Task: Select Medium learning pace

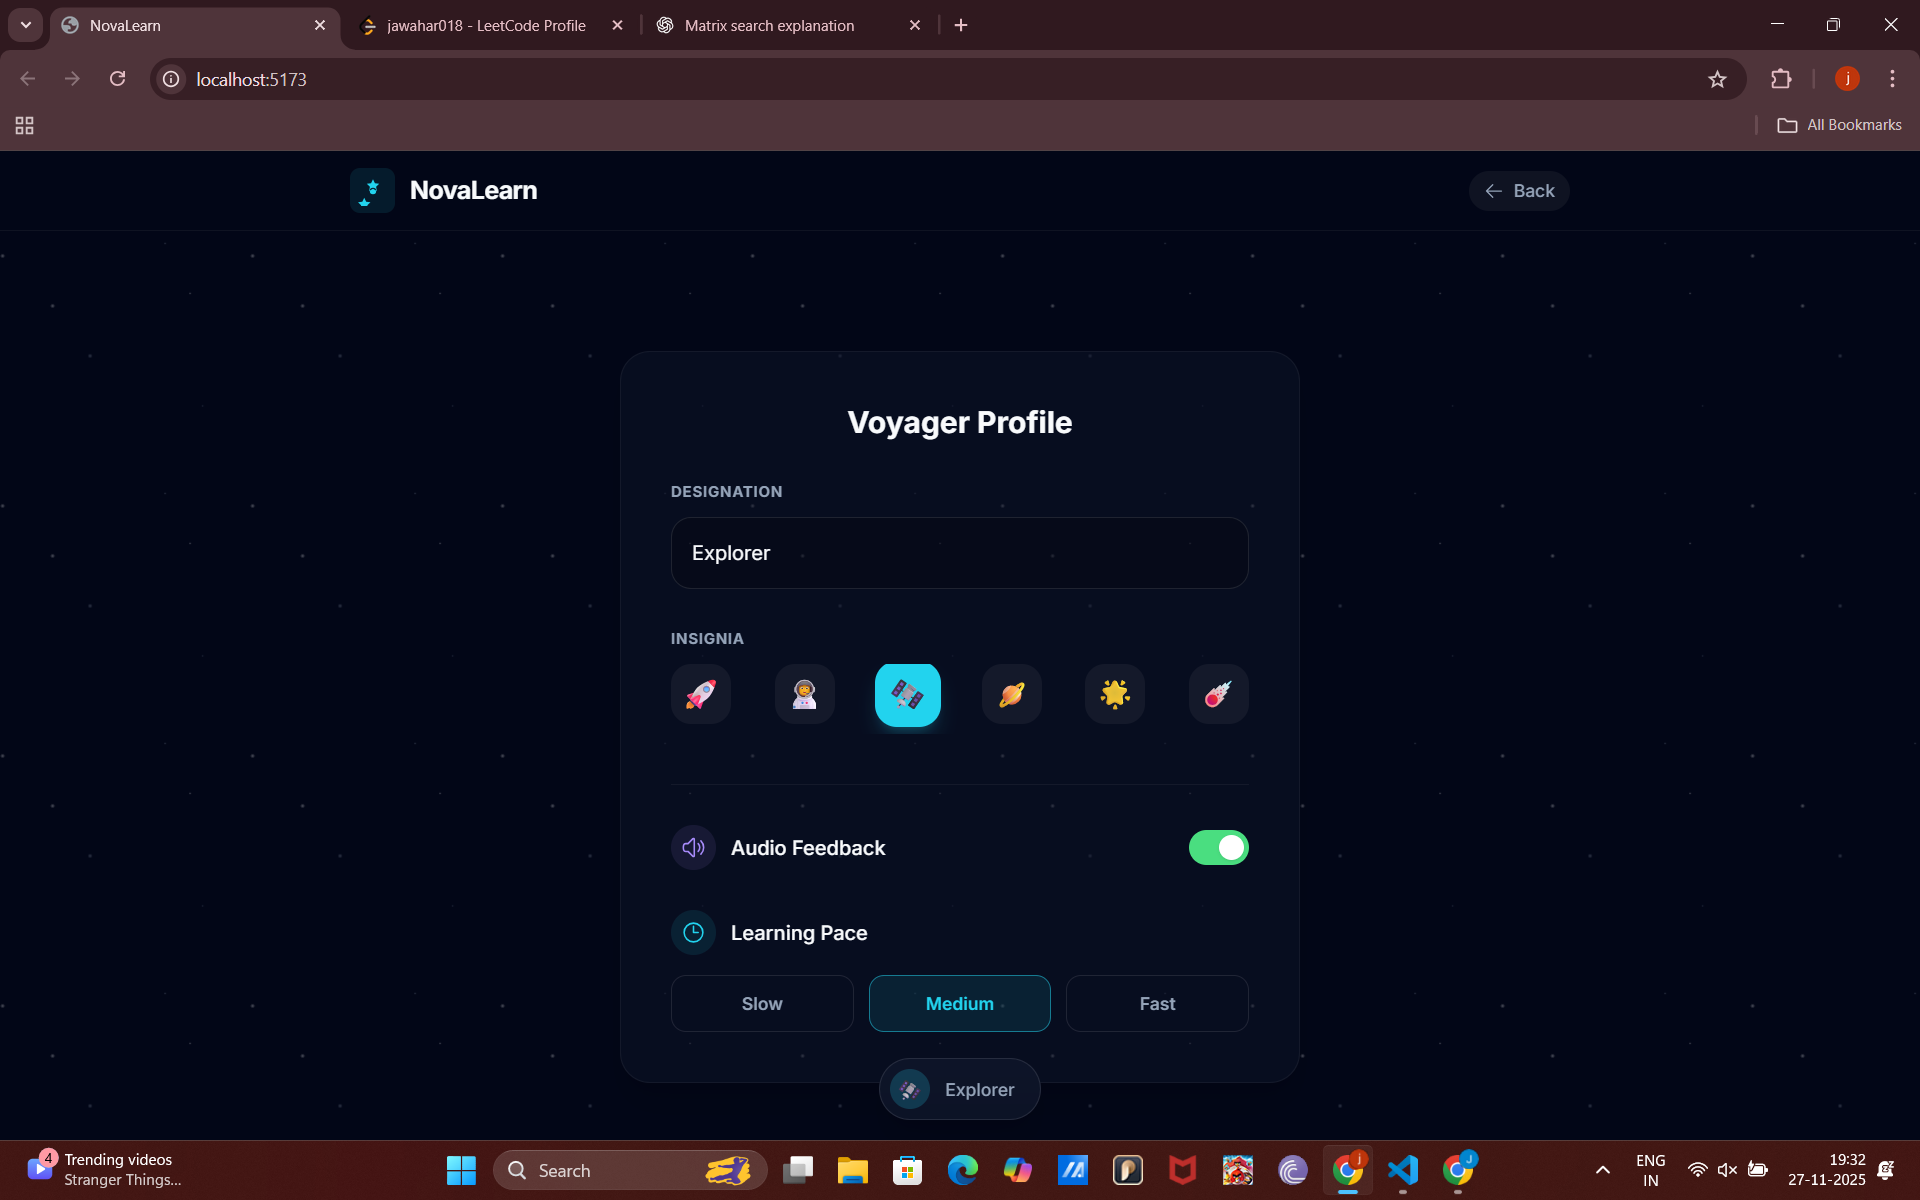Action: 959,1003
